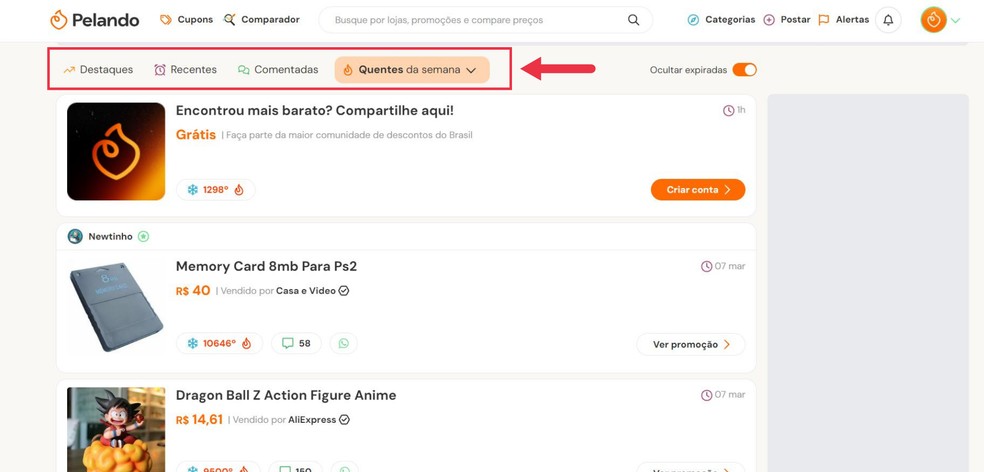Open the Cupons link
The image size is (984, 472).
[x=187, y=20]
